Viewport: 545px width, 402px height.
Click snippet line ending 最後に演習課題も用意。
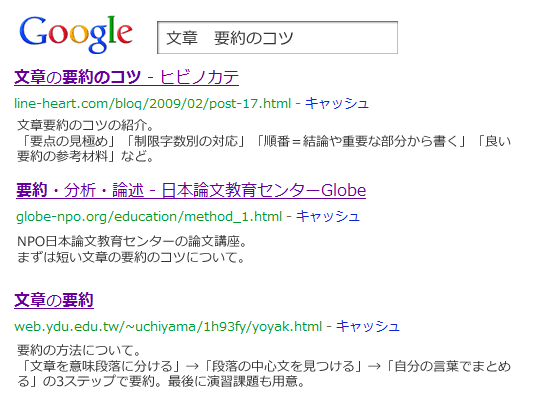point(161,382)
